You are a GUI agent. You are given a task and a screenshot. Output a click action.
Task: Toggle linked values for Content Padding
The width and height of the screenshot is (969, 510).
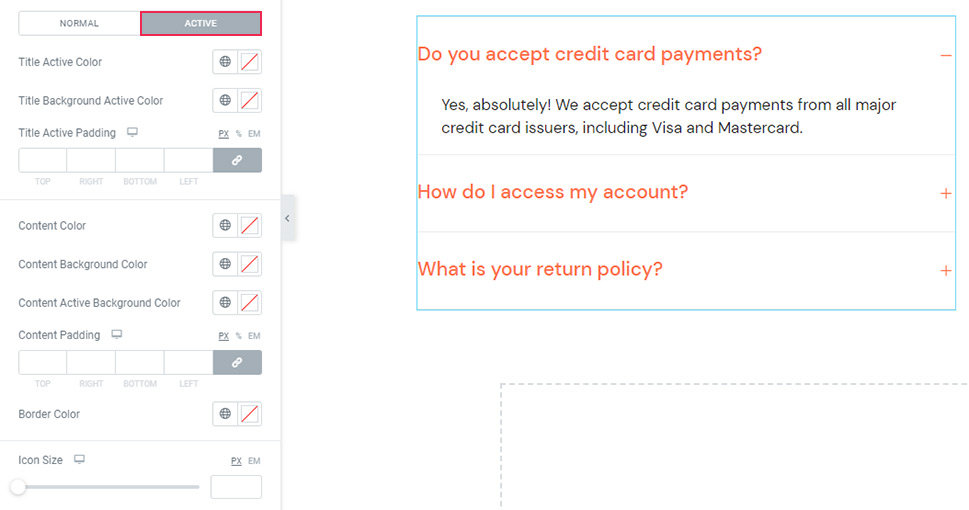click(x=237, y=362)
